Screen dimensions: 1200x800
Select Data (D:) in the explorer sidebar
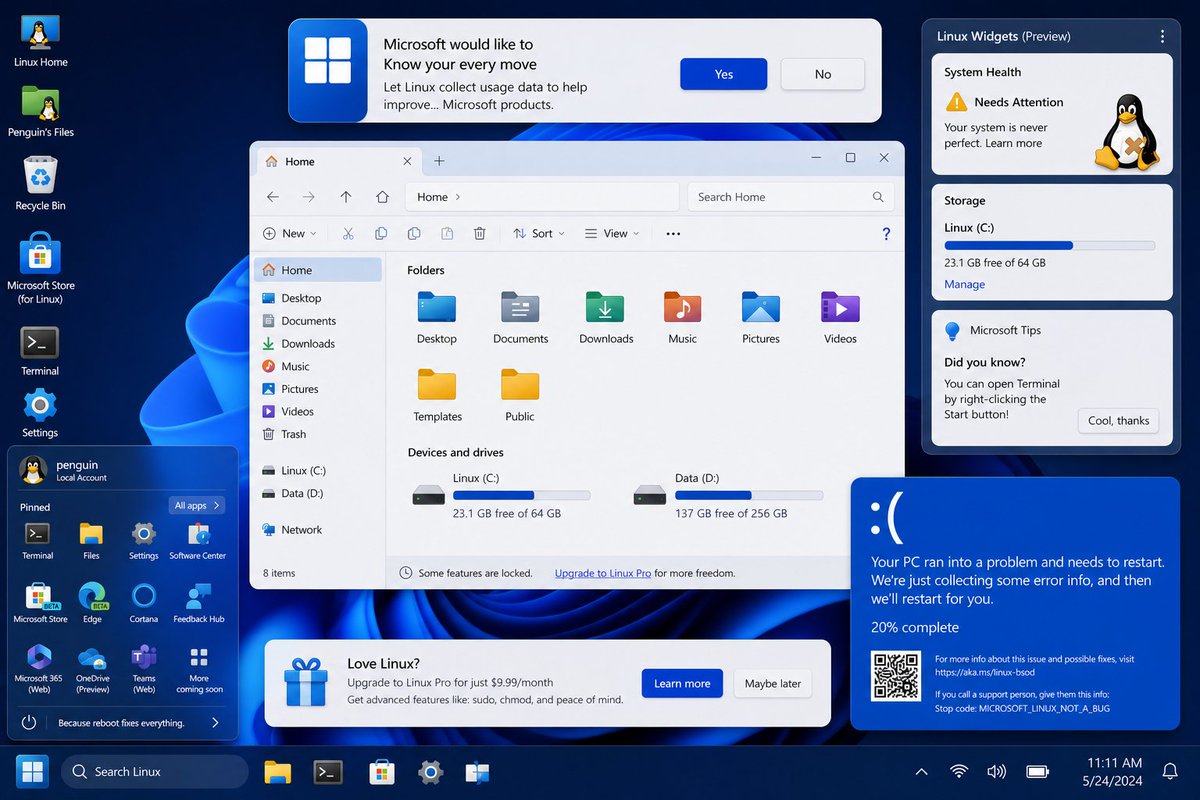292,493
